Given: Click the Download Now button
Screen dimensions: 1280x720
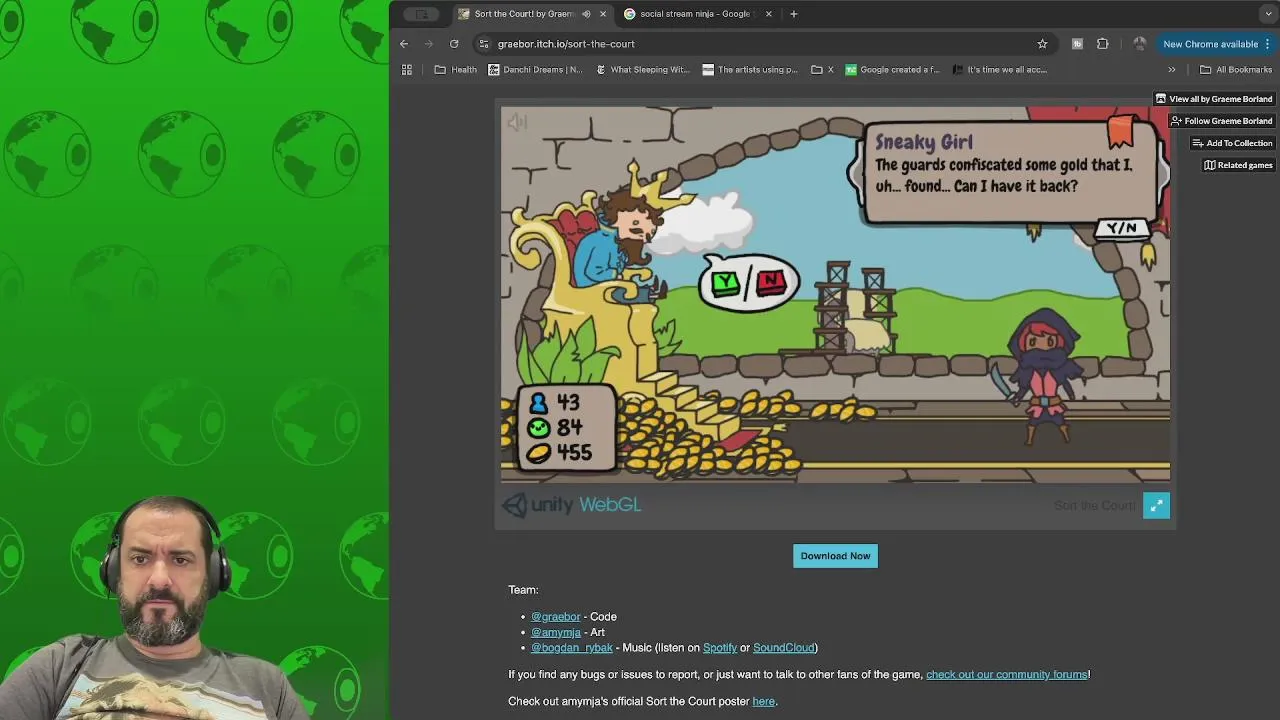Looking at the screenshot, I should (x=835, y=556).
